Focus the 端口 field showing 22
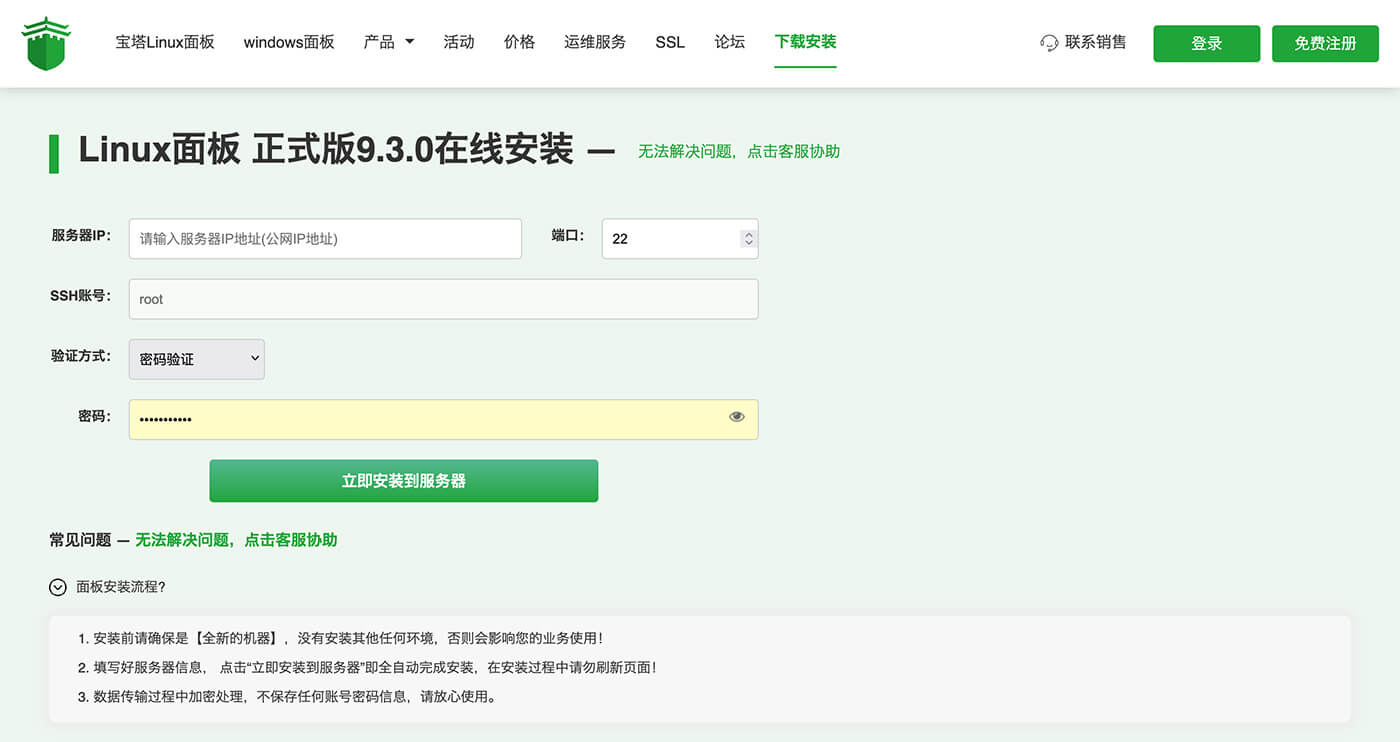 (x=680, y=239)
